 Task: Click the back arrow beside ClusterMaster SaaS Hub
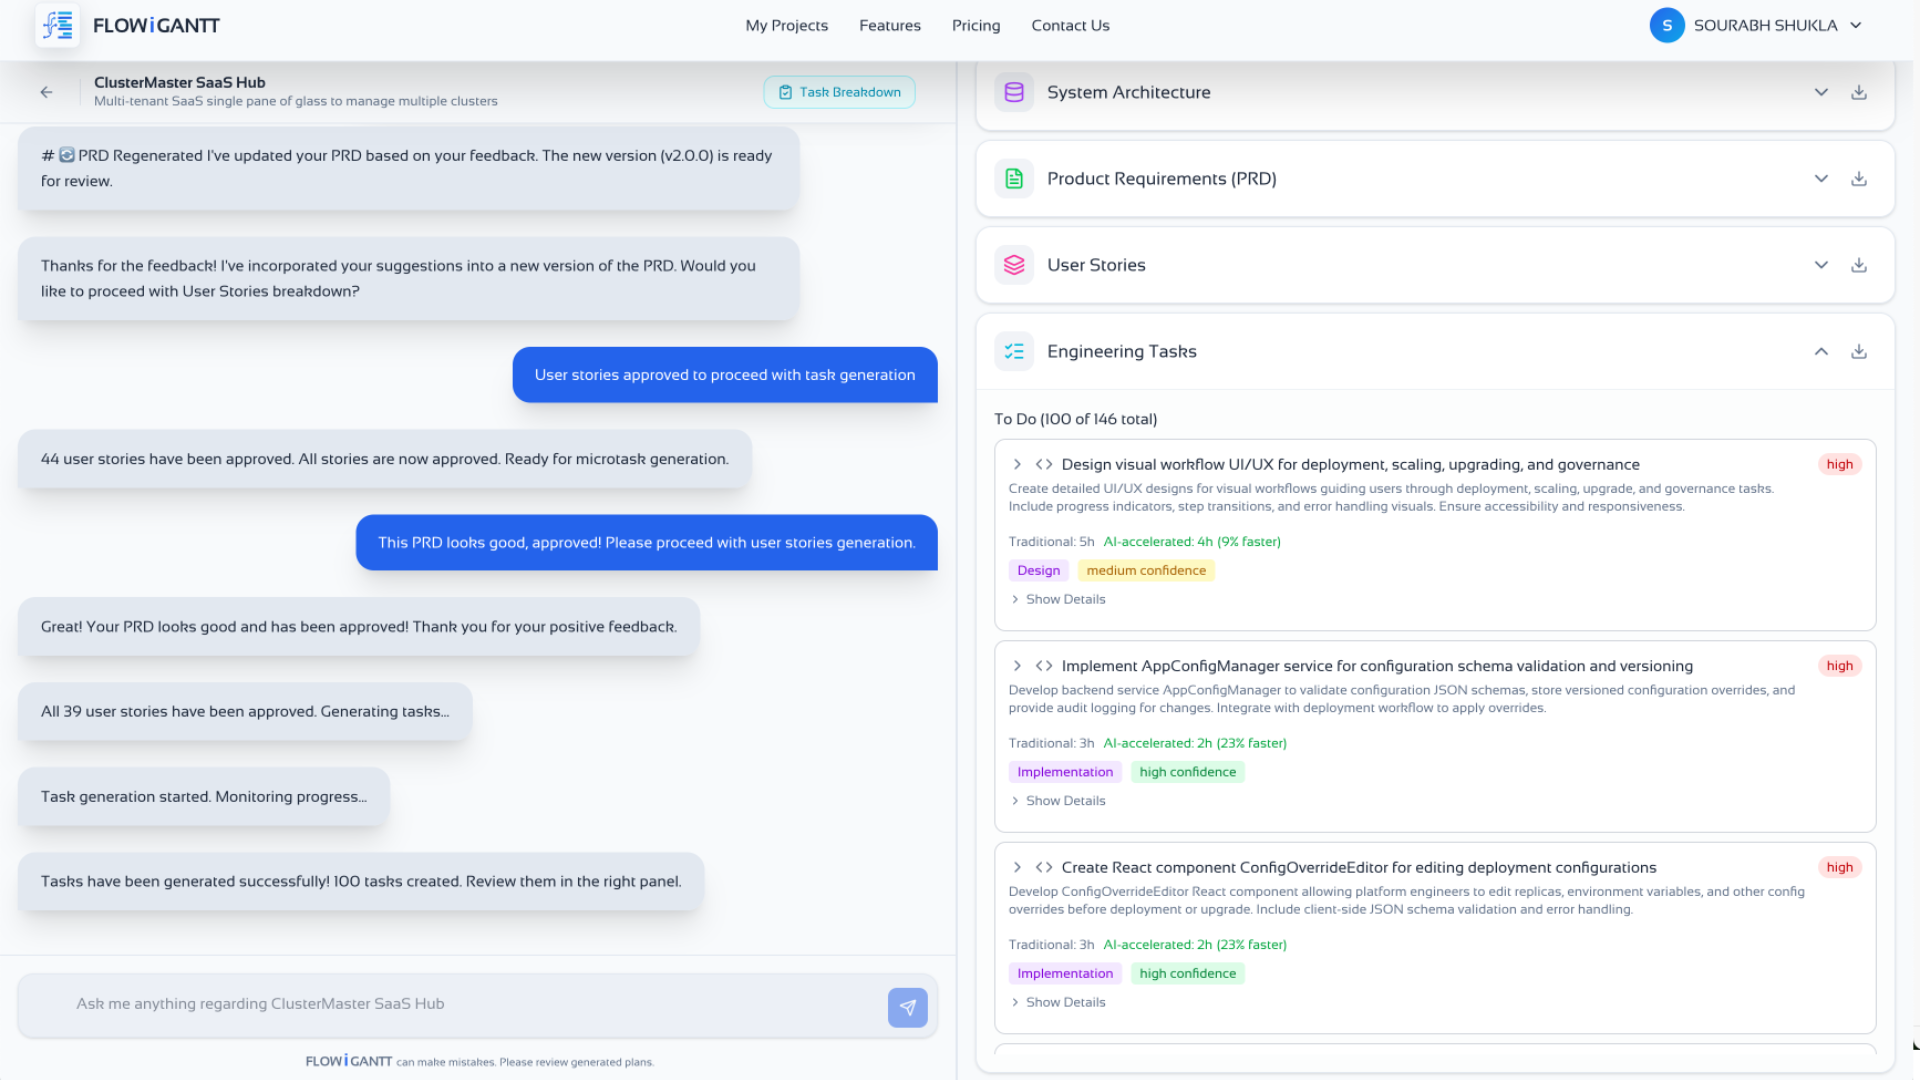pos(46,92)
